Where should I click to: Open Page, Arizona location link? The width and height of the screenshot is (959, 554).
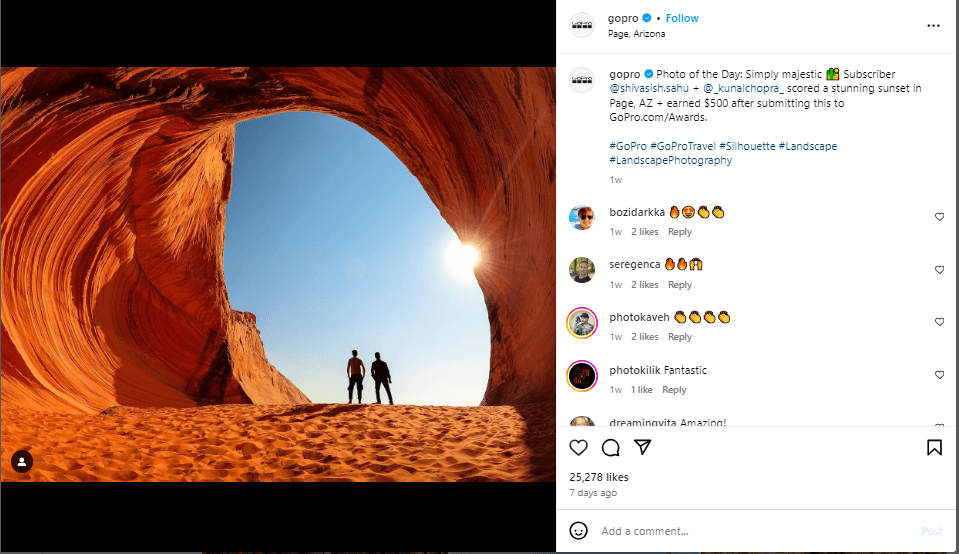636,34
